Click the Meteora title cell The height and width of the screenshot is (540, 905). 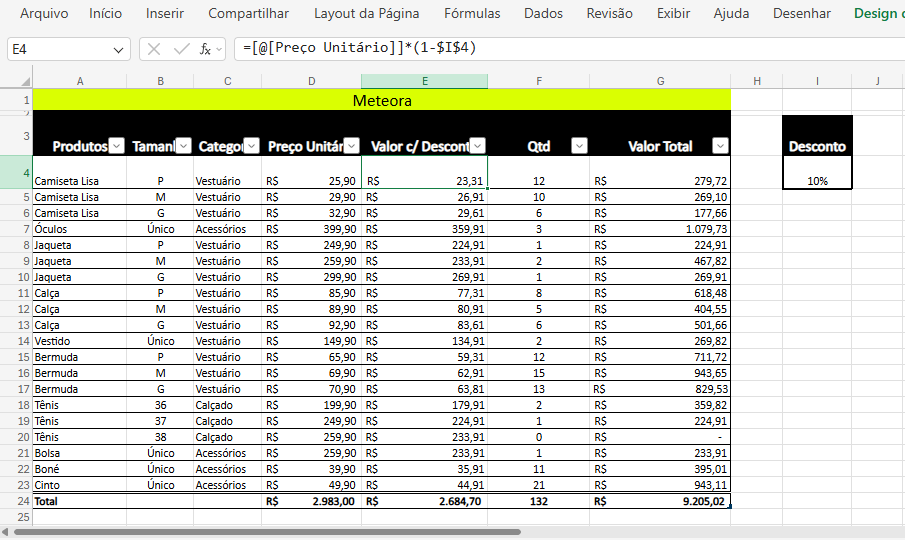[x=382, y=100]
